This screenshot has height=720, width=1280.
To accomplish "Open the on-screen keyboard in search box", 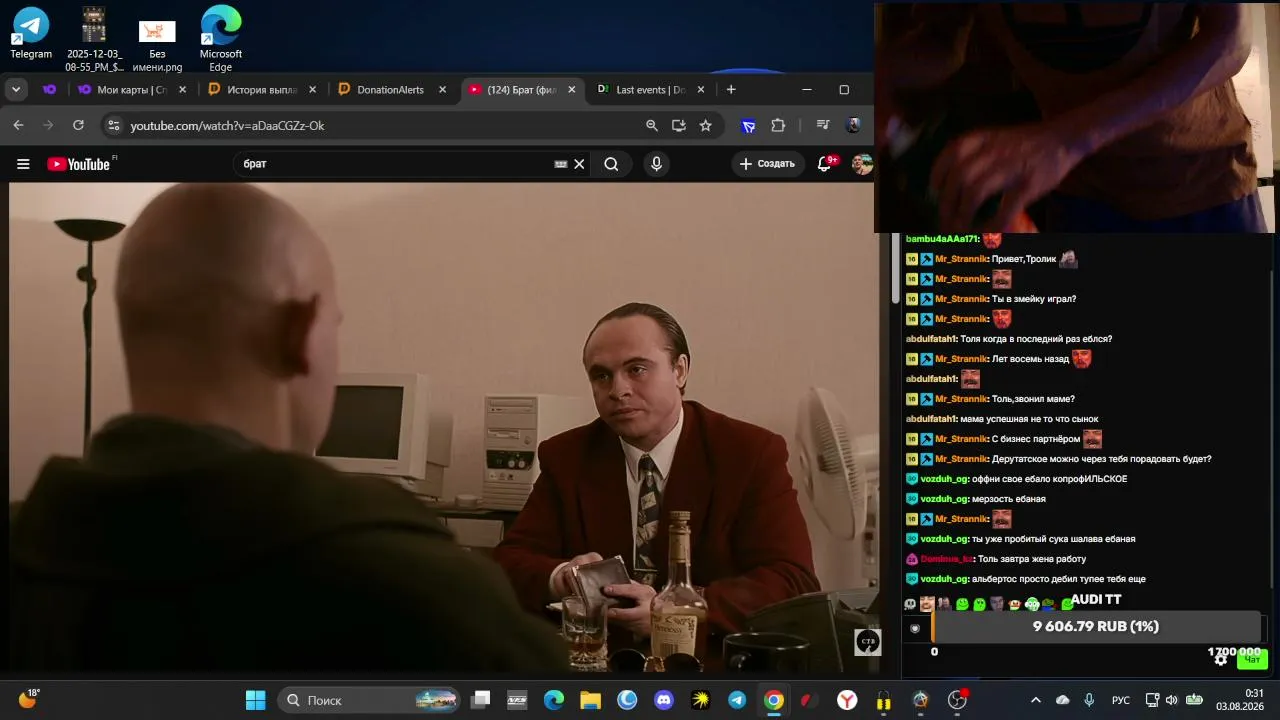I will point(561,164).
